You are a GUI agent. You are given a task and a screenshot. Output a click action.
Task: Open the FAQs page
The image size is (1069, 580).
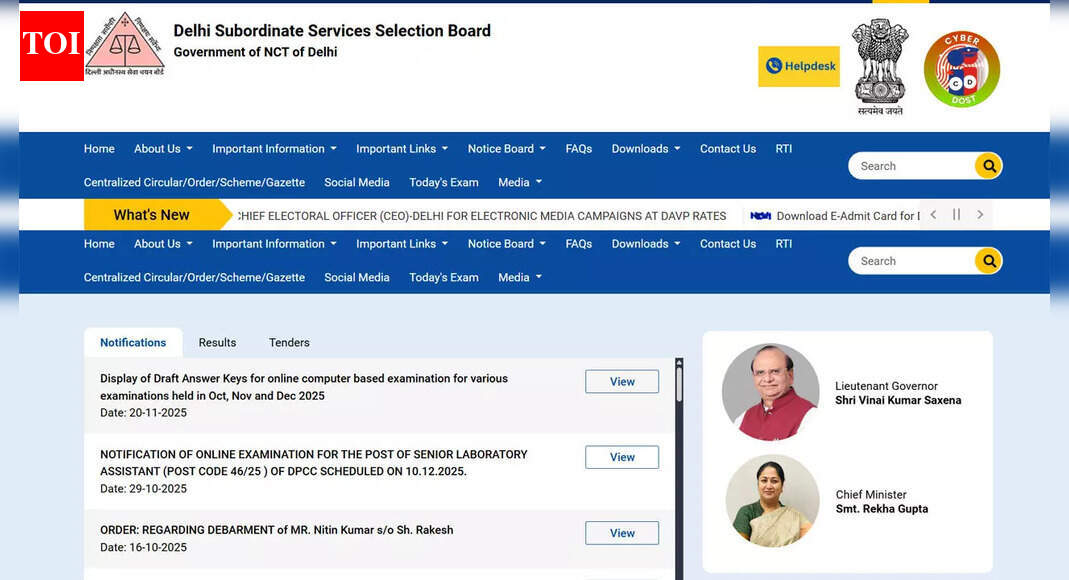click(x=578, y=148)
